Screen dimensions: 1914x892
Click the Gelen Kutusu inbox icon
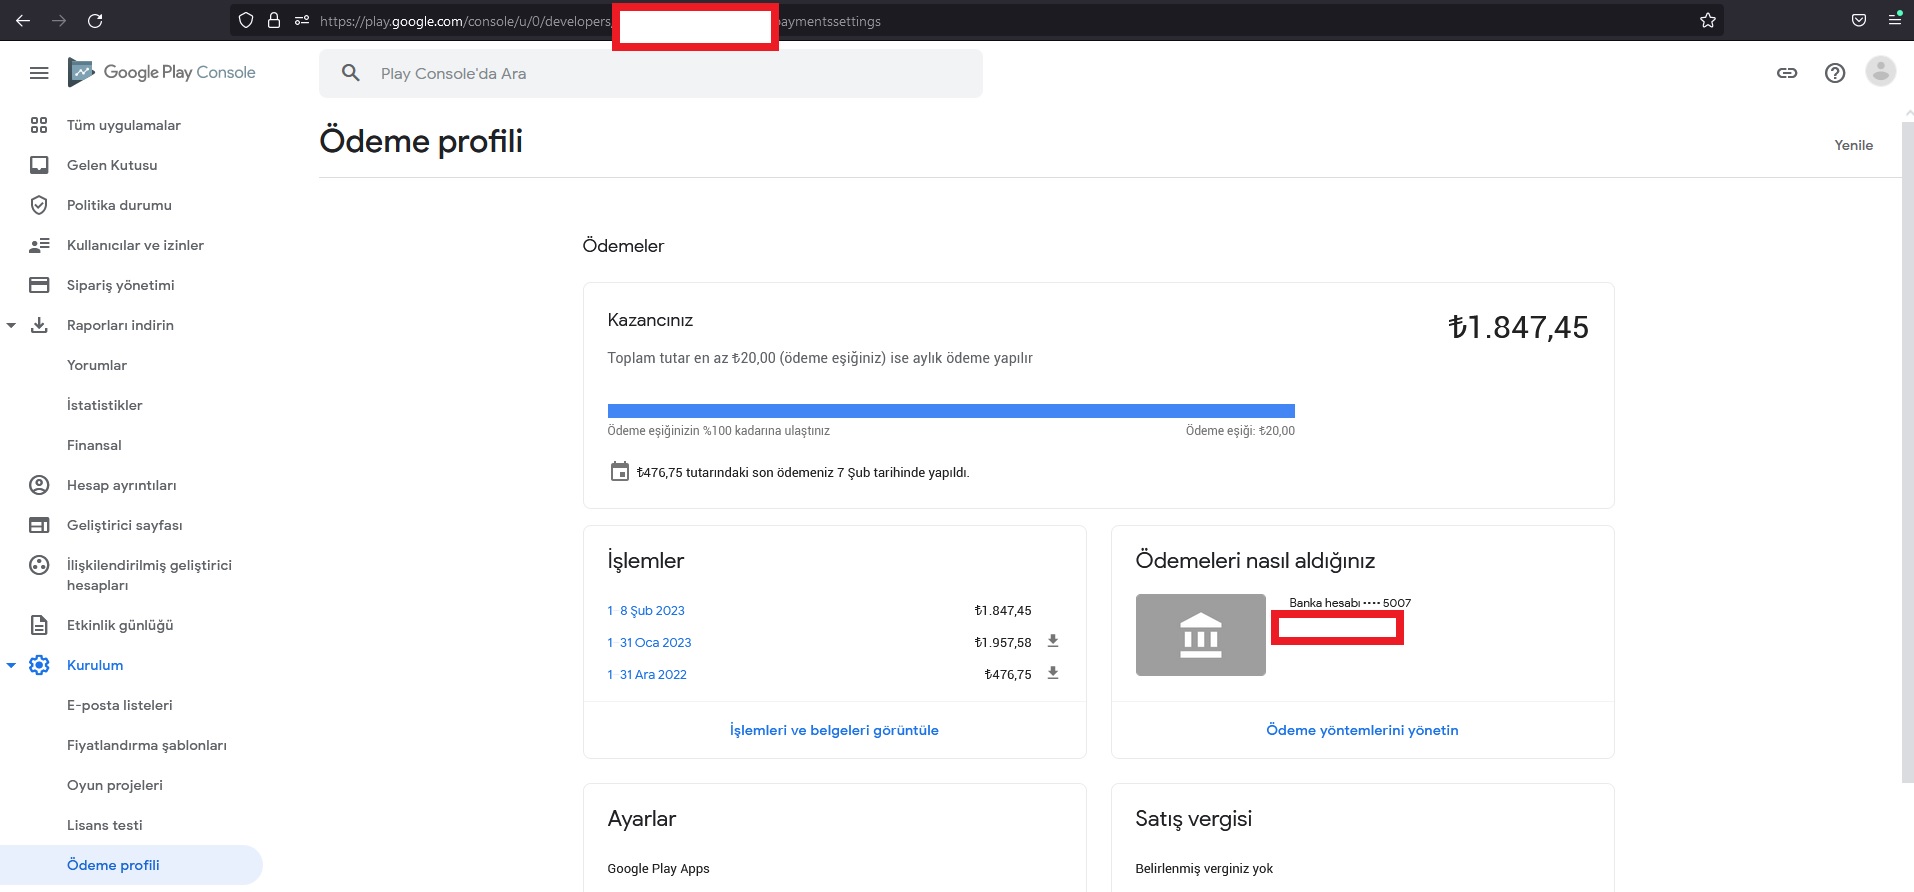pos(39,165)
